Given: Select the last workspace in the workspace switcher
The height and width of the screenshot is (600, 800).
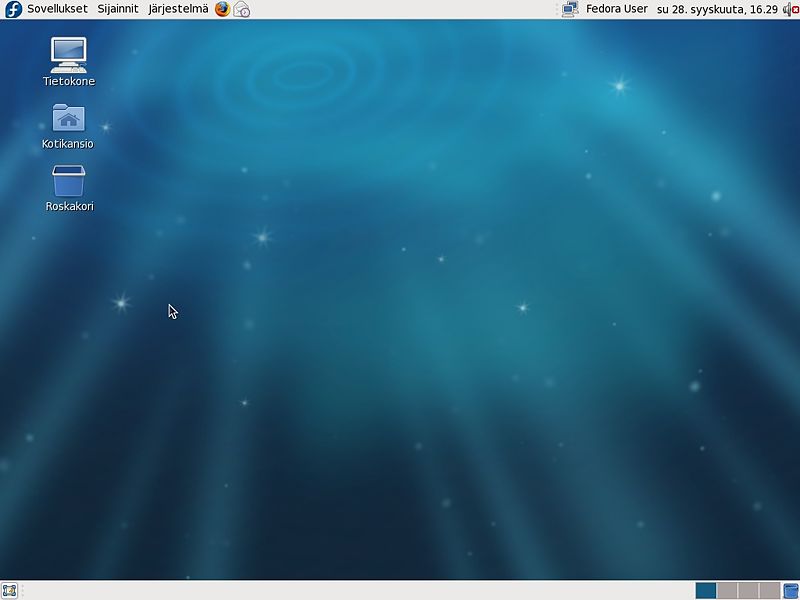Looking at the screenshot, I should tap(768, 590).
